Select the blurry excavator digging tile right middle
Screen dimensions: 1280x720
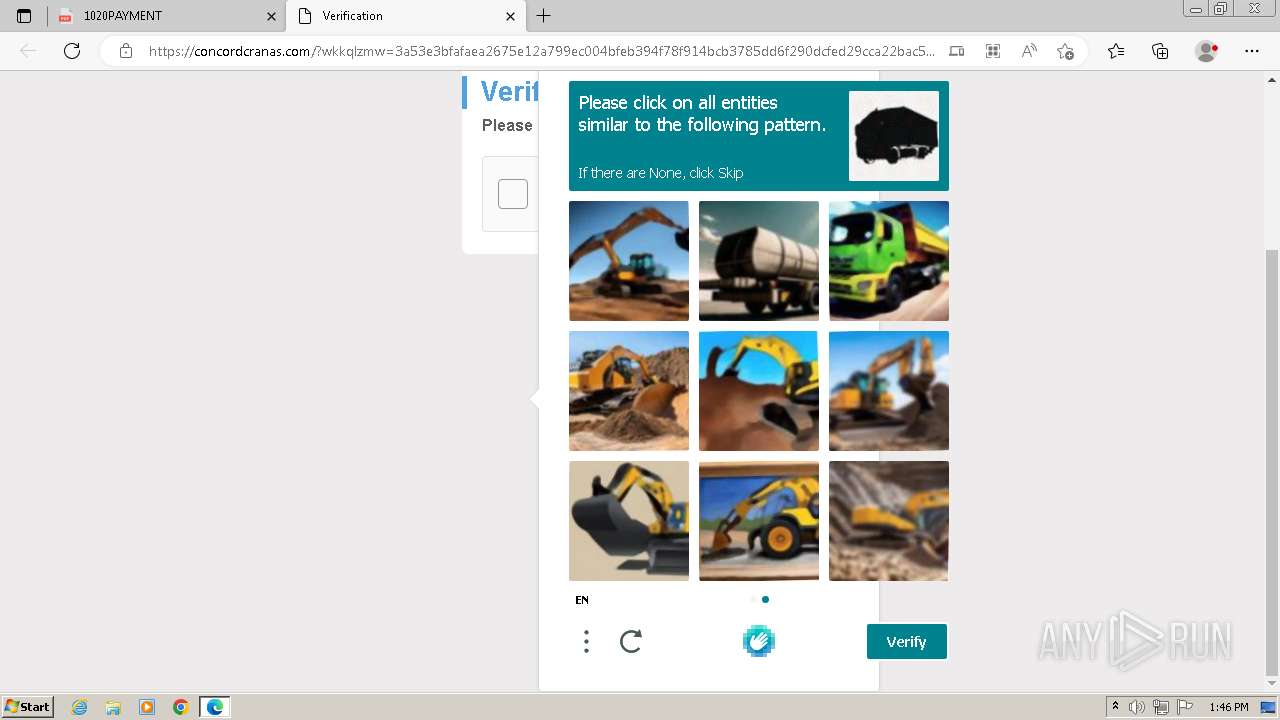(889, 391)
